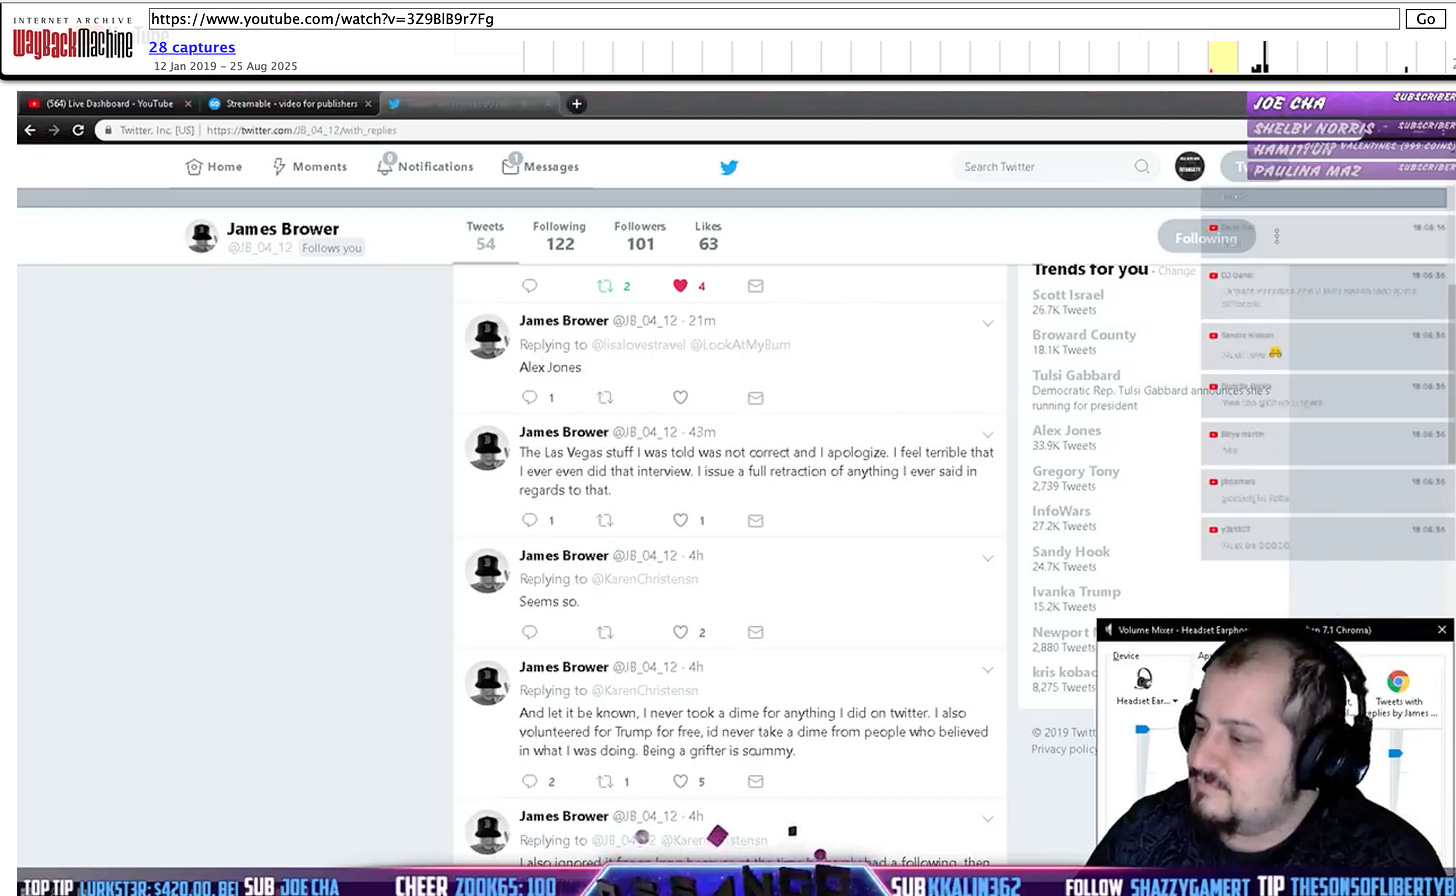Retweet the 'Alex Jones' tweet

pos(605,397)
